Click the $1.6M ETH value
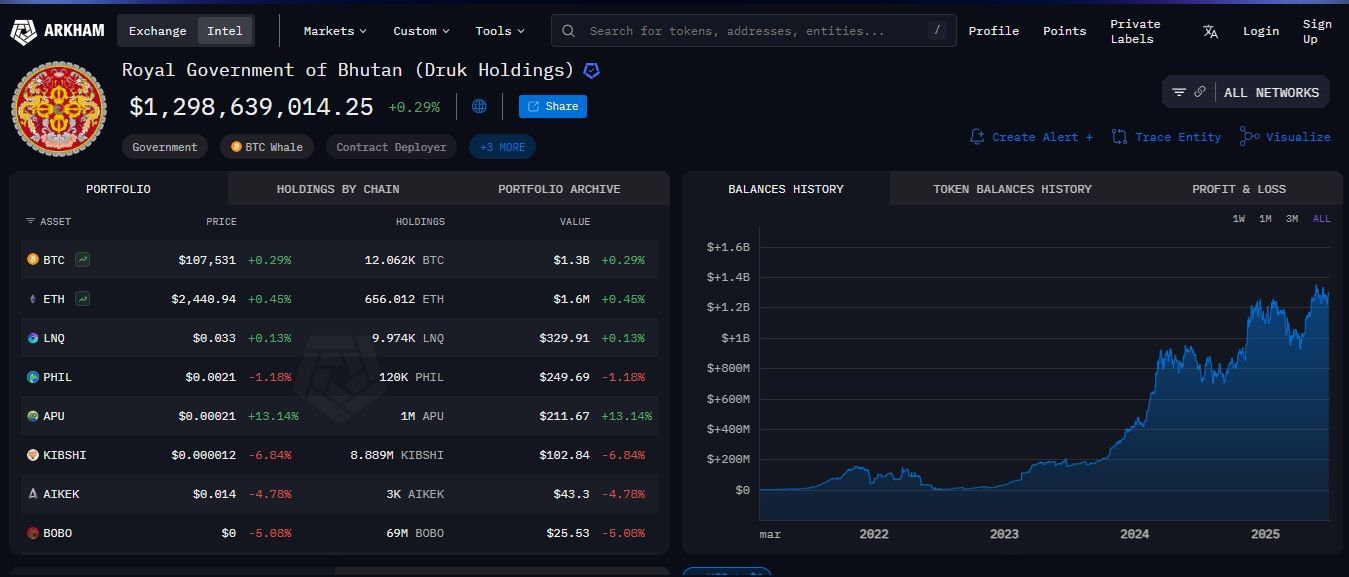This screenshot has height=577, width=1349. click(571, 299)
